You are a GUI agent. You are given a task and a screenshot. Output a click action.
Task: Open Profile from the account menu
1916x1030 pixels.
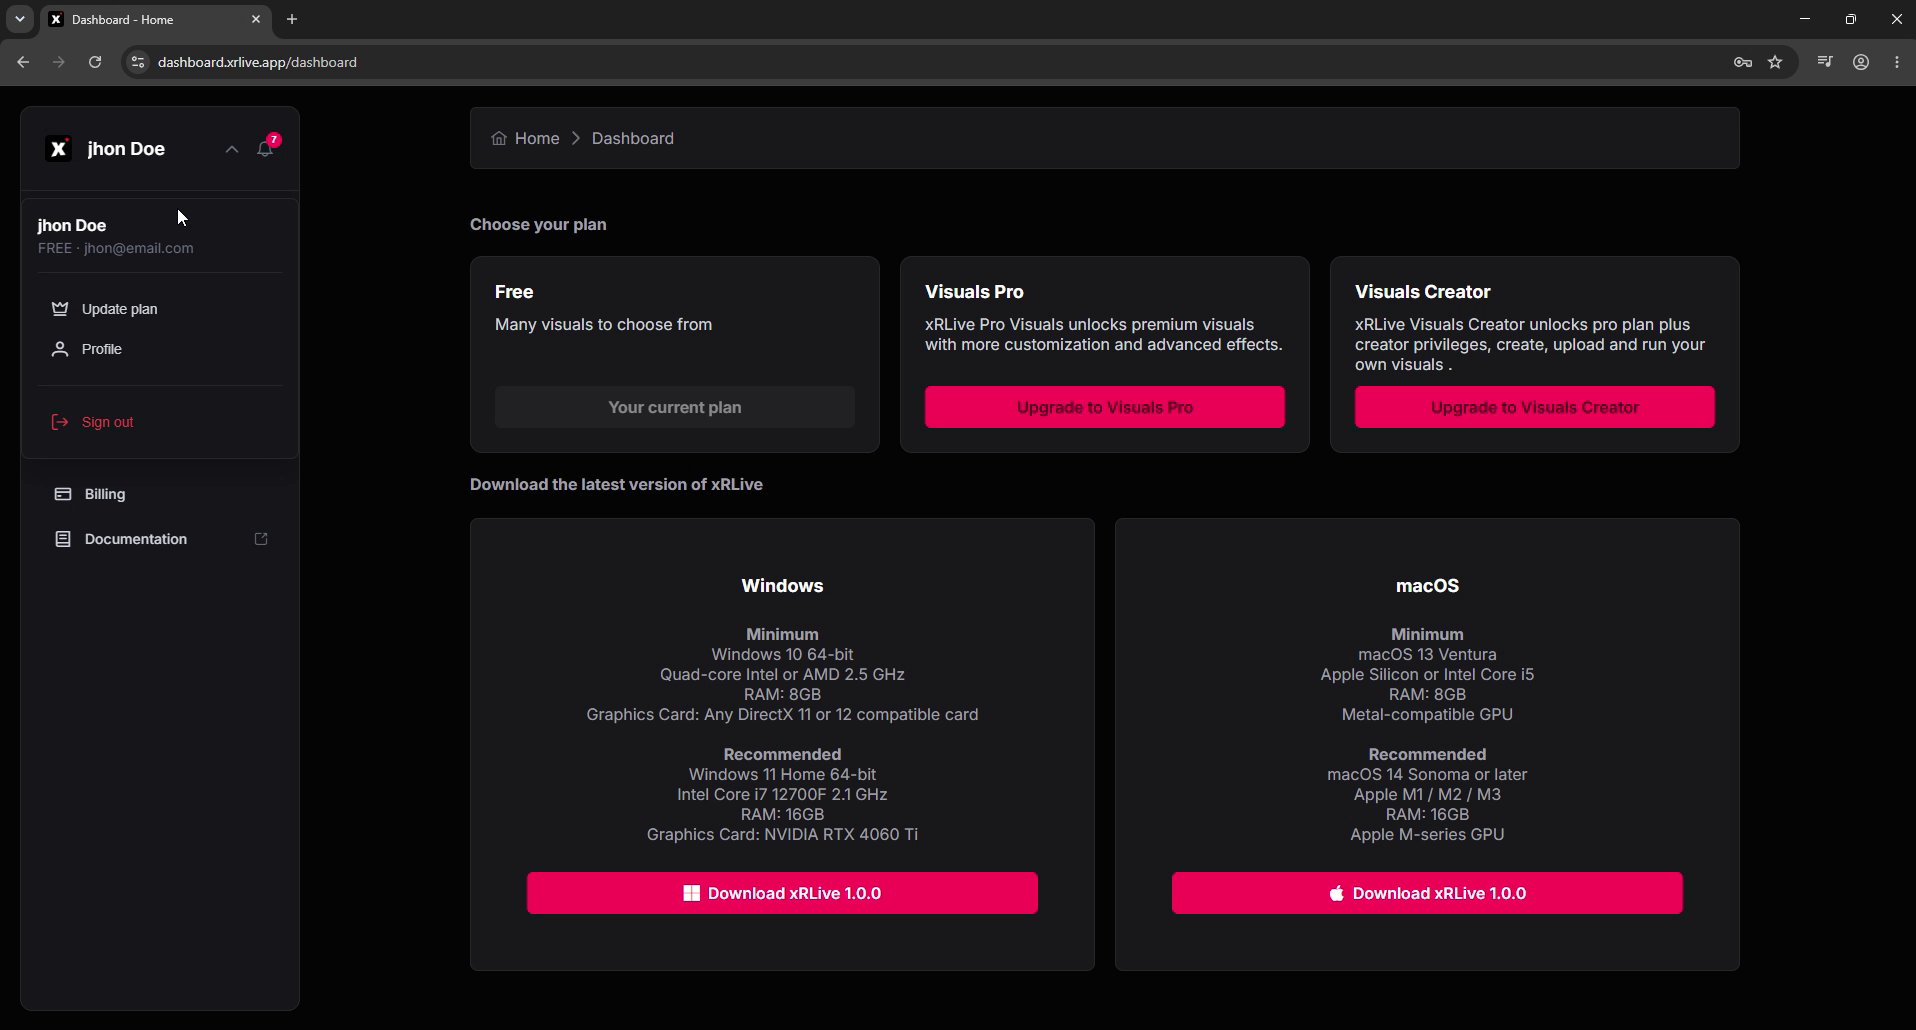click(160, 349)
